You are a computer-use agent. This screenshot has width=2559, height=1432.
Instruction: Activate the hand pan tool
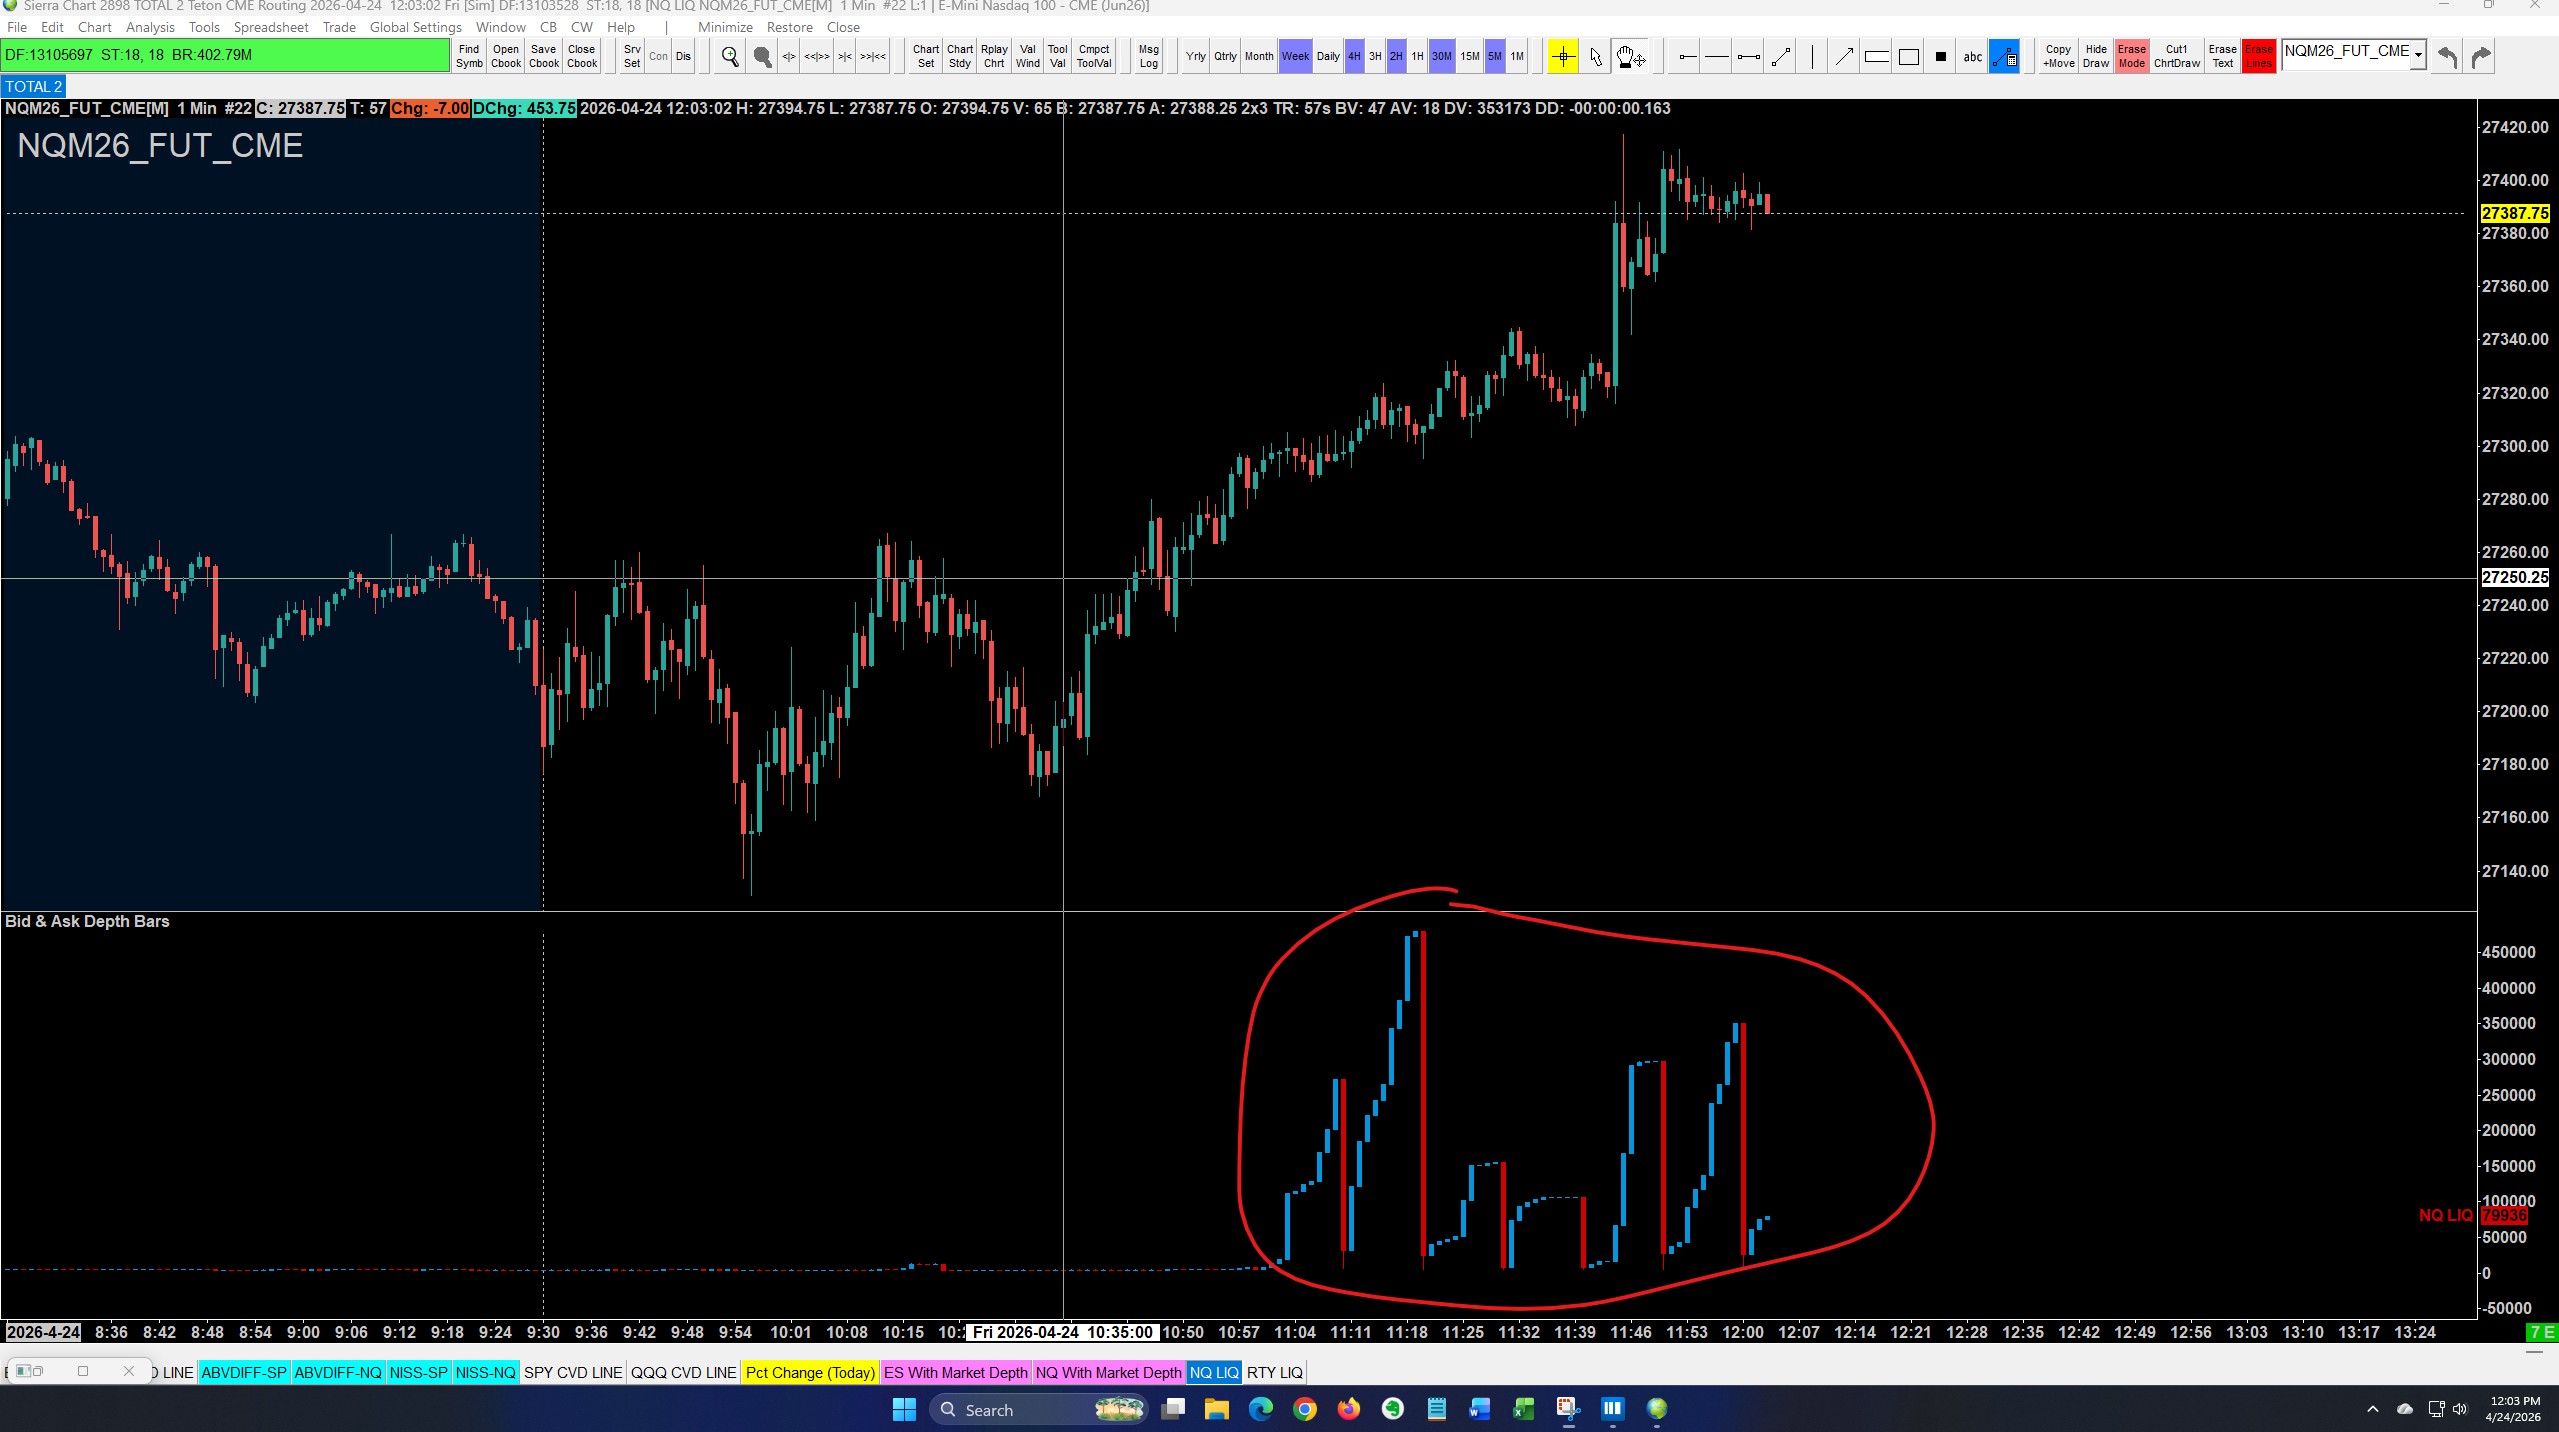1630,57
